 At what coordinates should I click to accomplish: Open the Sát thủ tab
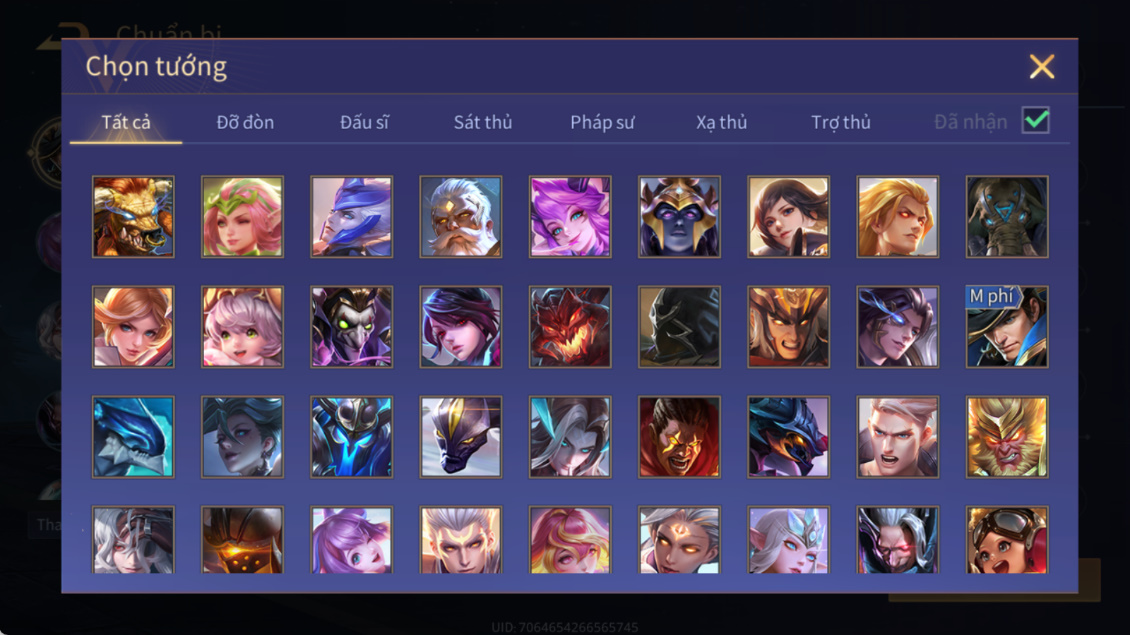pyautogui.click(x=483, y=122)
